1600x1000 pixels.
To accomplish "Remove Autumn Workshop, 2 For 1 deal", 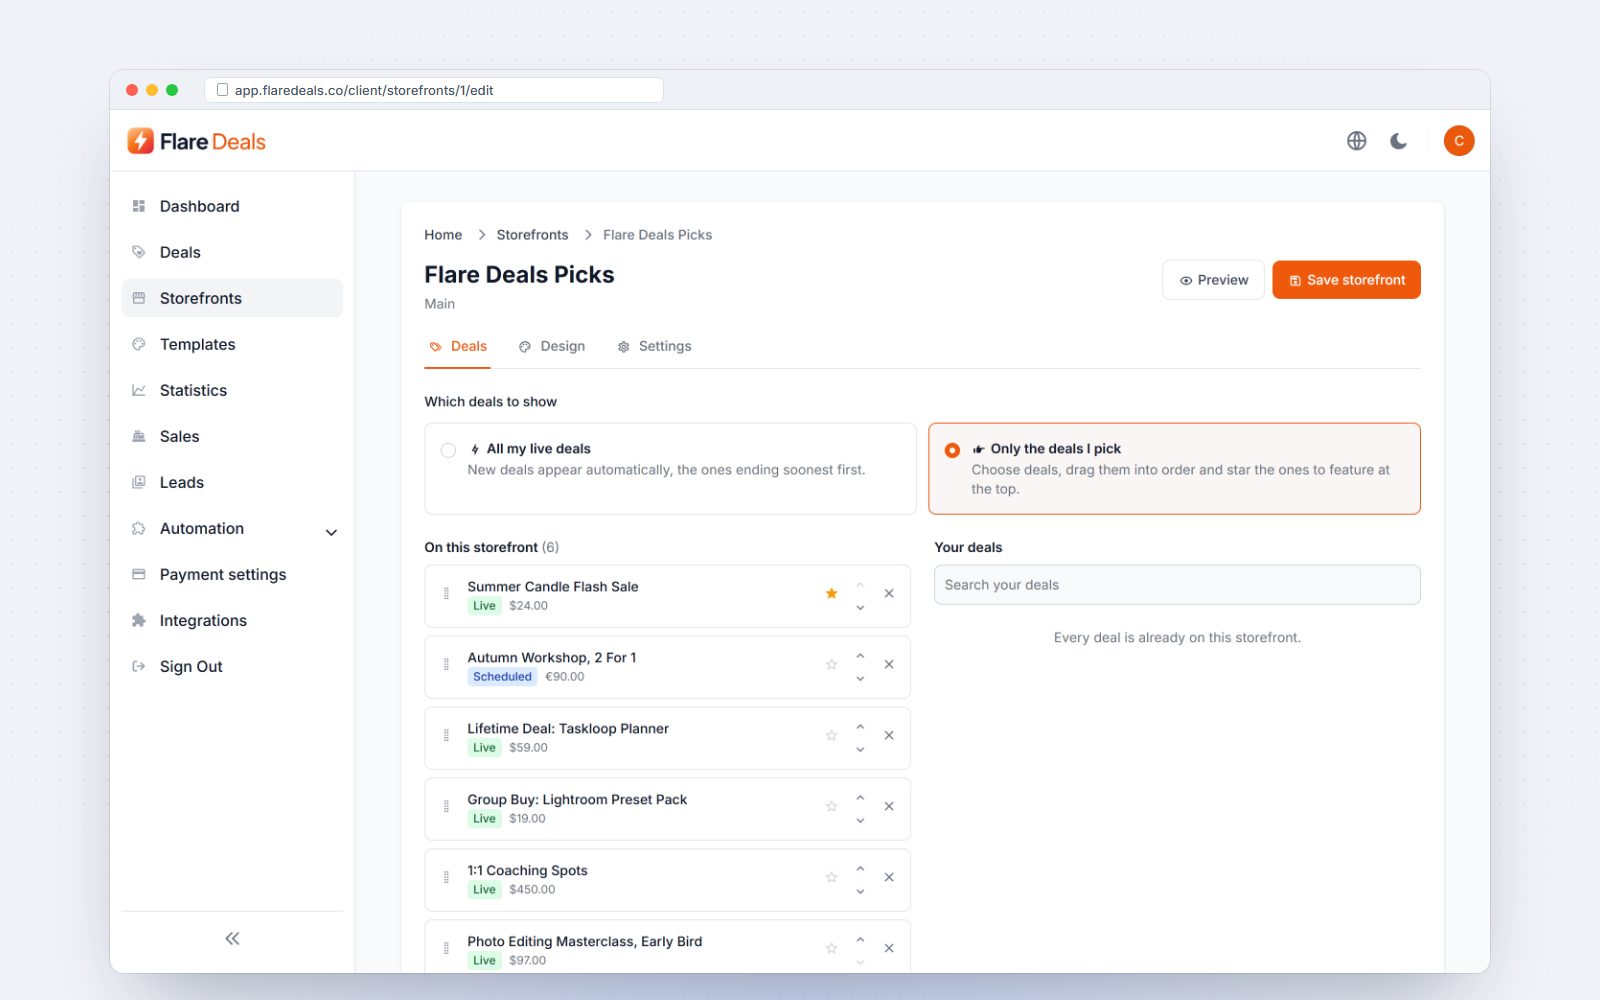I will tap(889, 664).
